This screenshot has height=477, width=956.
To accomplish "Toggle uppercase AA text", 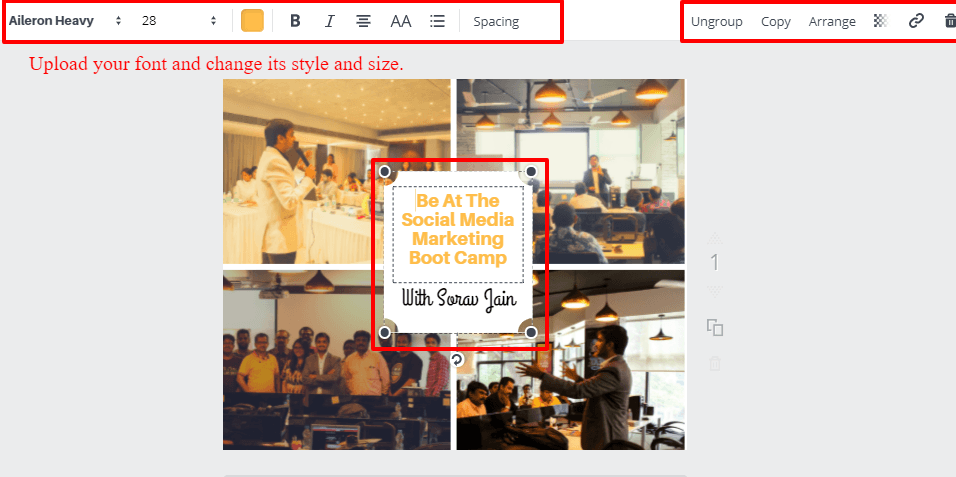I will pos(401,21).
